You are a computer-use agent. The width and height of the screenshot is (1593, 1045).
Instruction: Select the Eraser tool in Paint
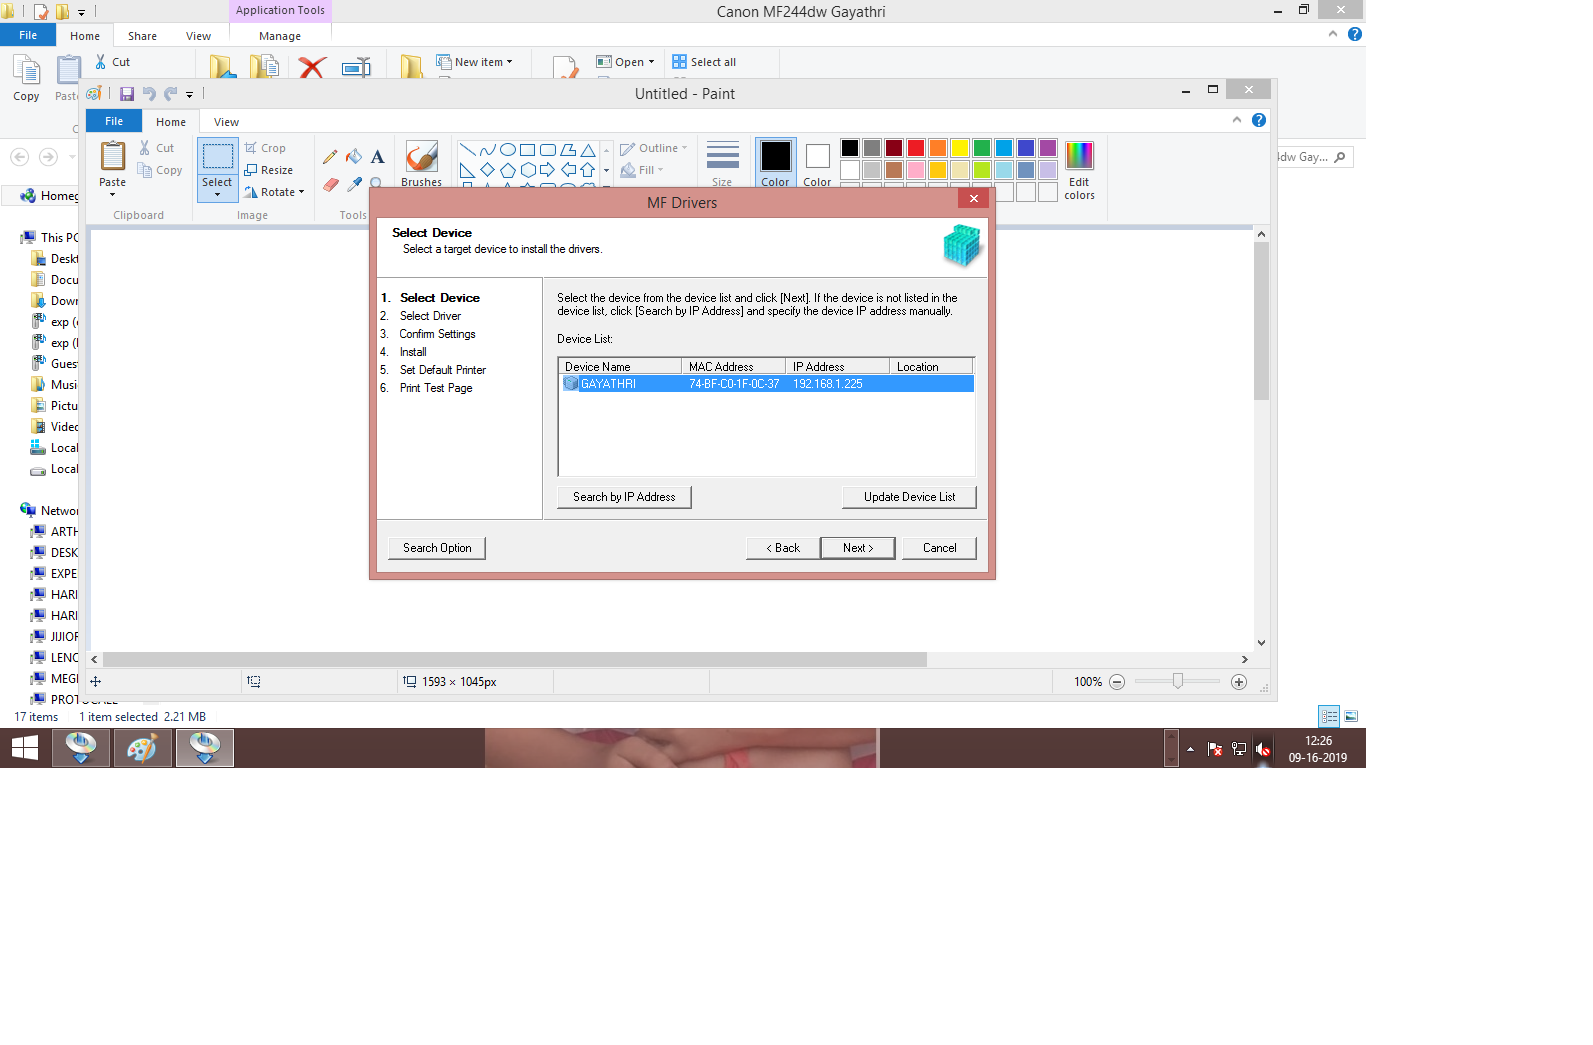(x=331, y=184)
